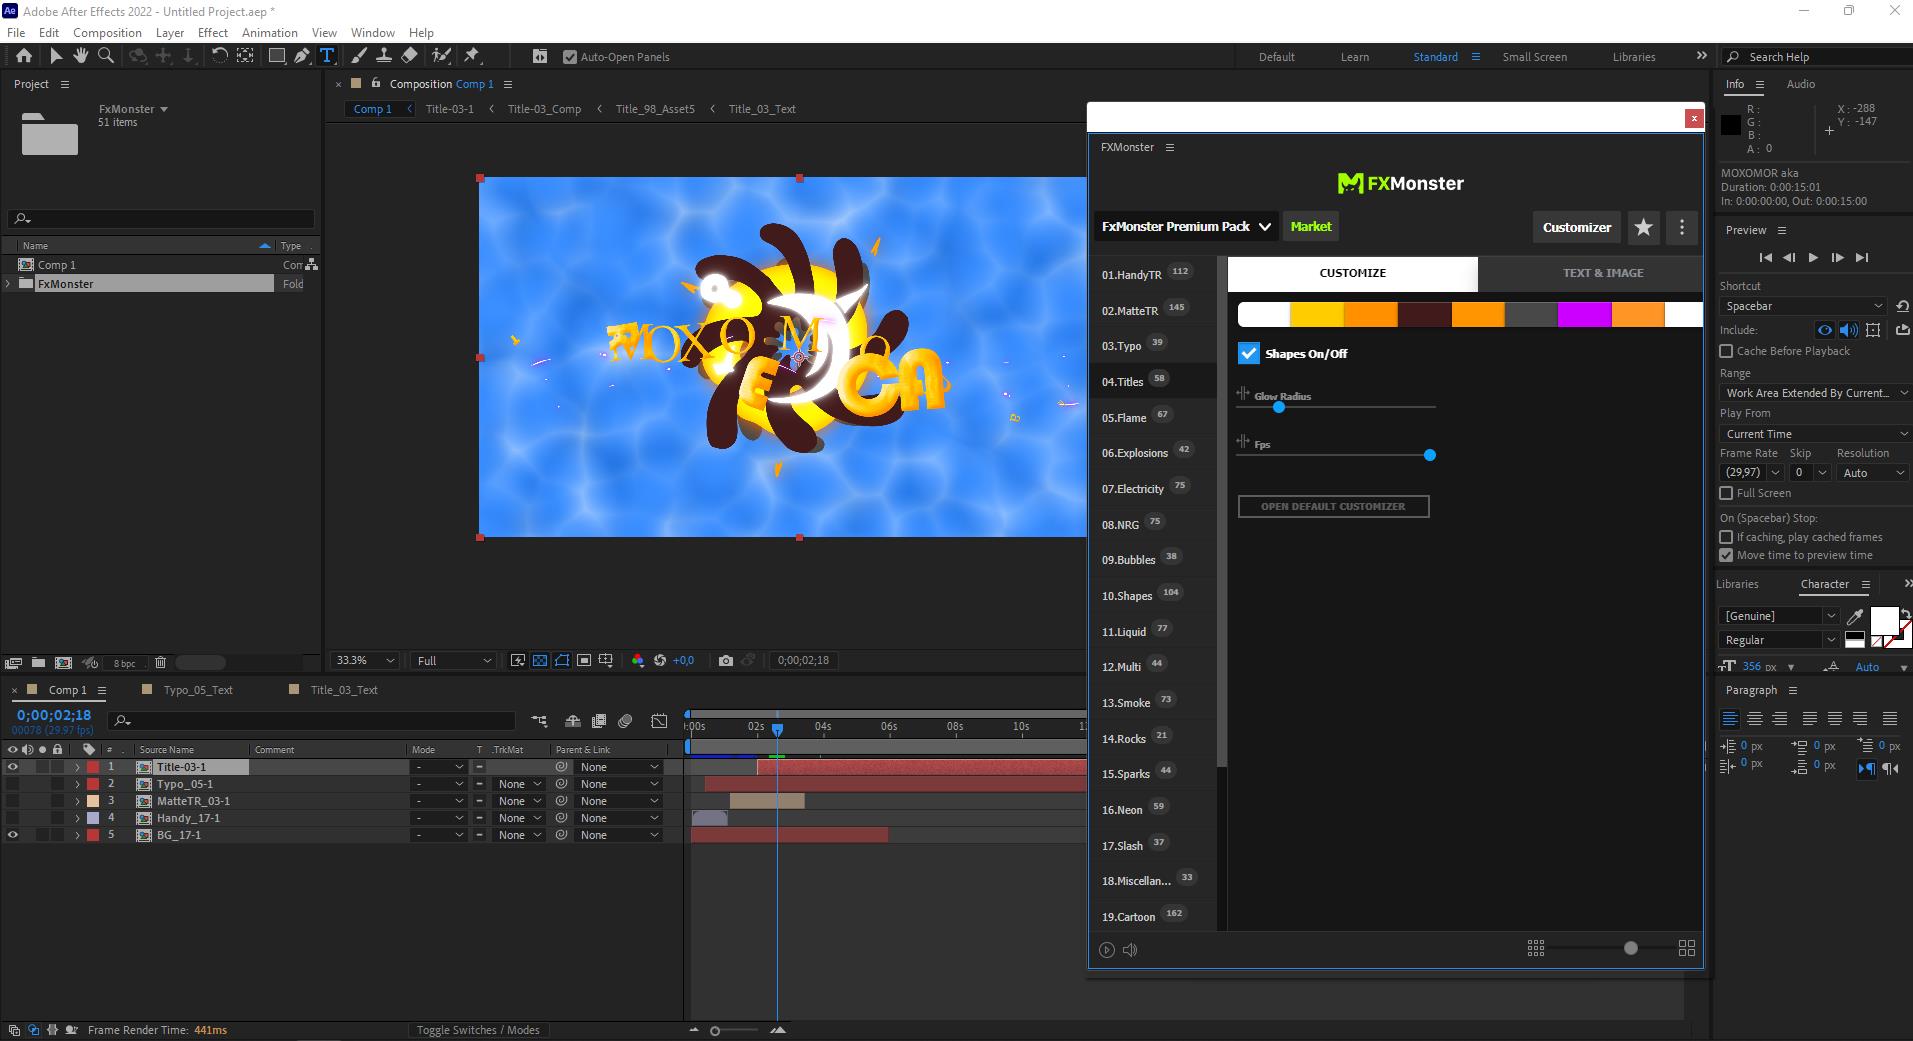The height and width of the screenshot is (1041, 1913).
Task: Click Reset Exposure icon in viewer
Action: [x=660, y=660]
